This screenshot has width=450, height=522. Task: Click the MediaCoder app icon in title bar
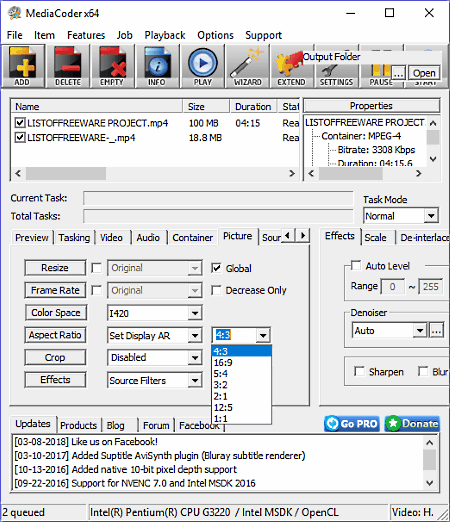[x=14, y=13]
